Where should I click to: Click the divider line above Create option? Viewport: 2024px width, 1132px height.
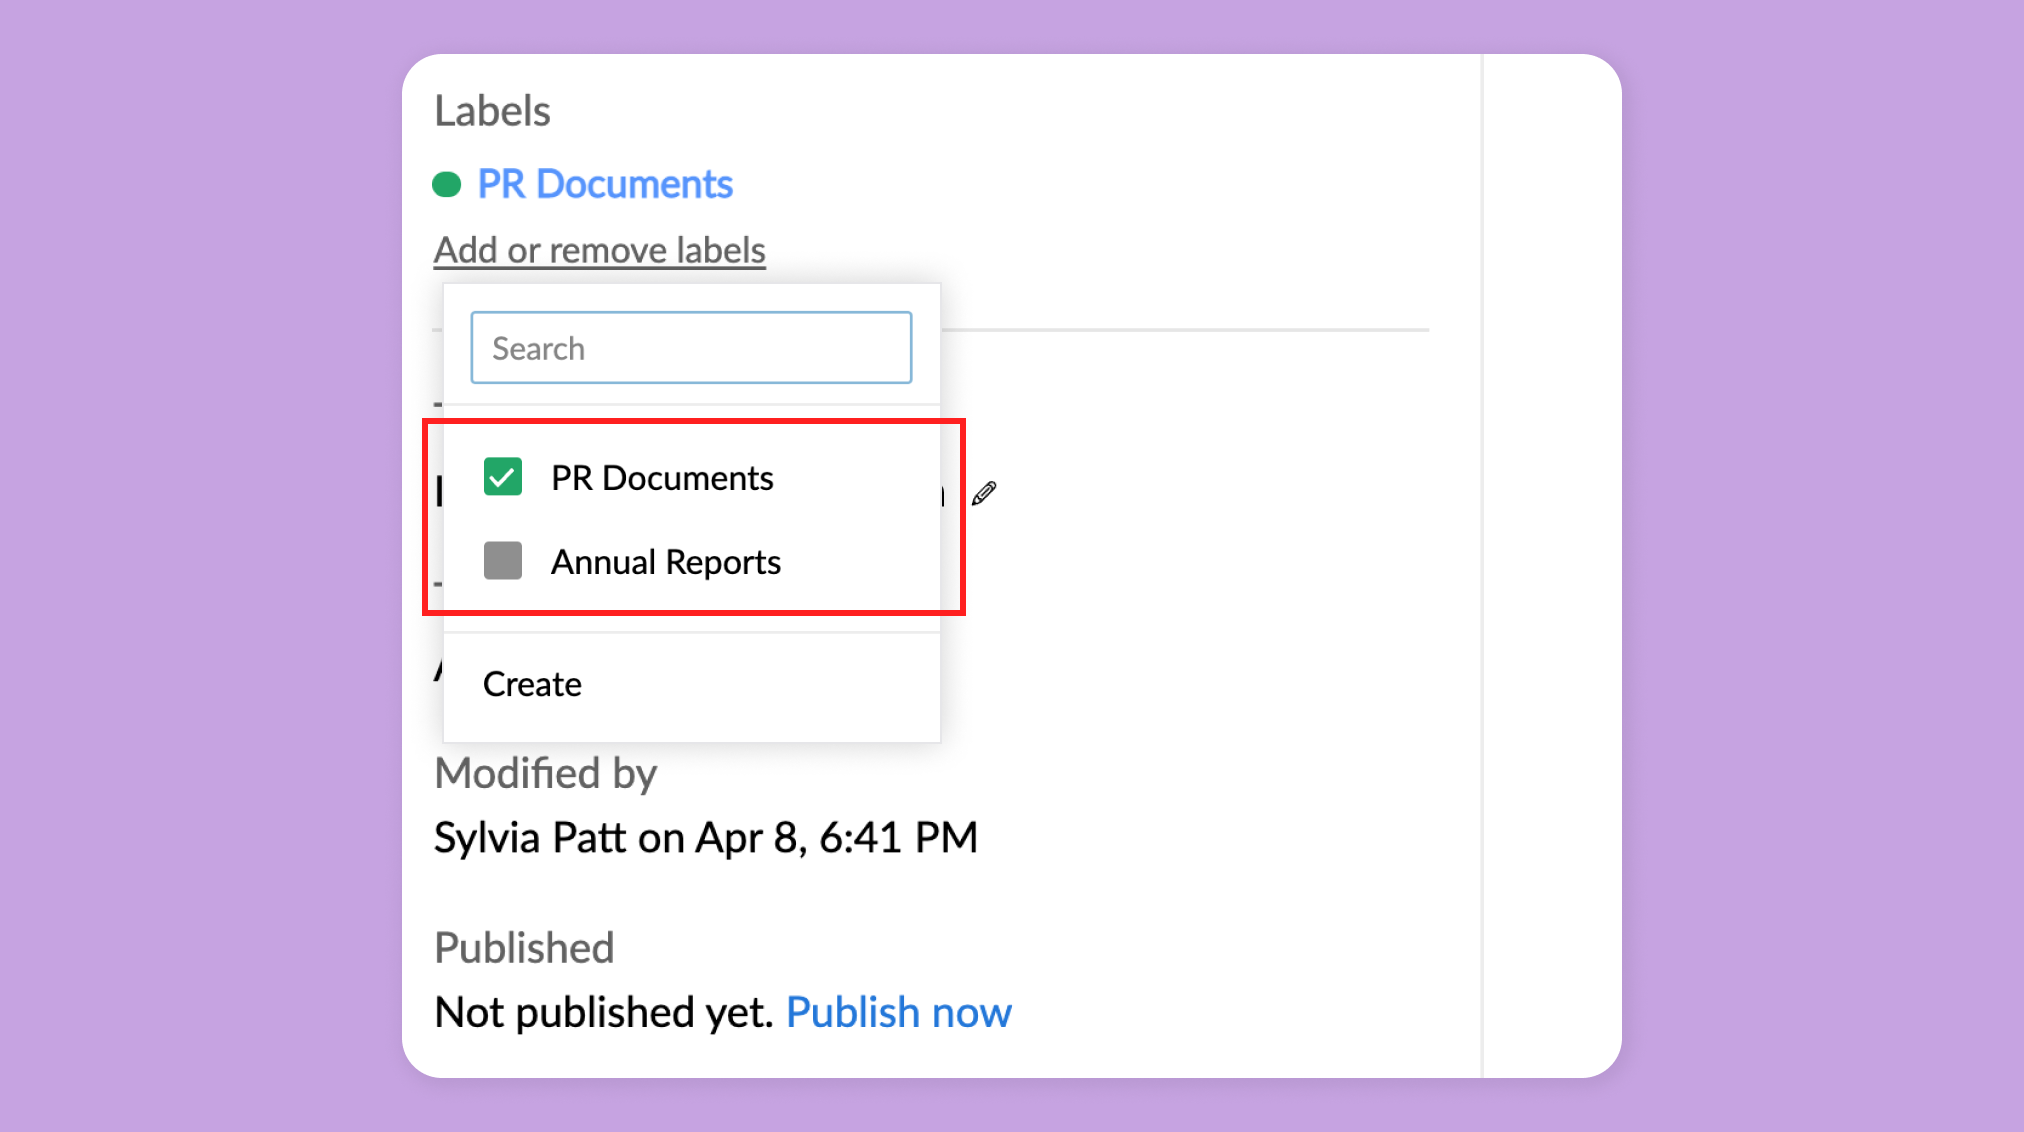pyautogui.click(x=691, y=632)
